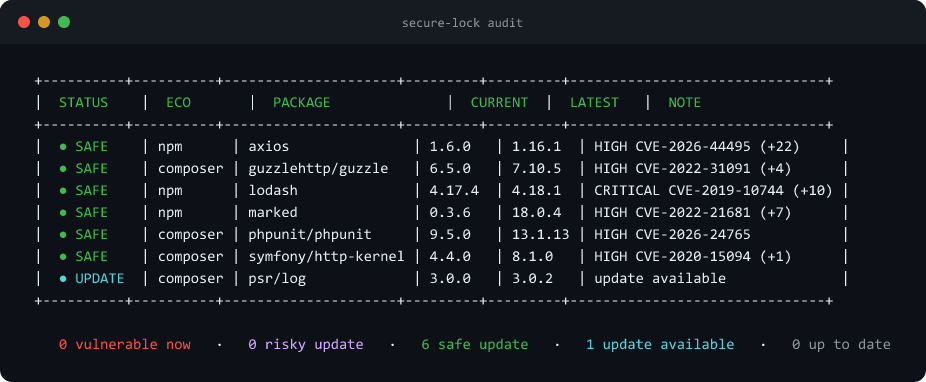Screen dimensions: 926x382
Task: Click the 'guzzlehttp/guzzle' package name
Action: (x=318, y=169)
